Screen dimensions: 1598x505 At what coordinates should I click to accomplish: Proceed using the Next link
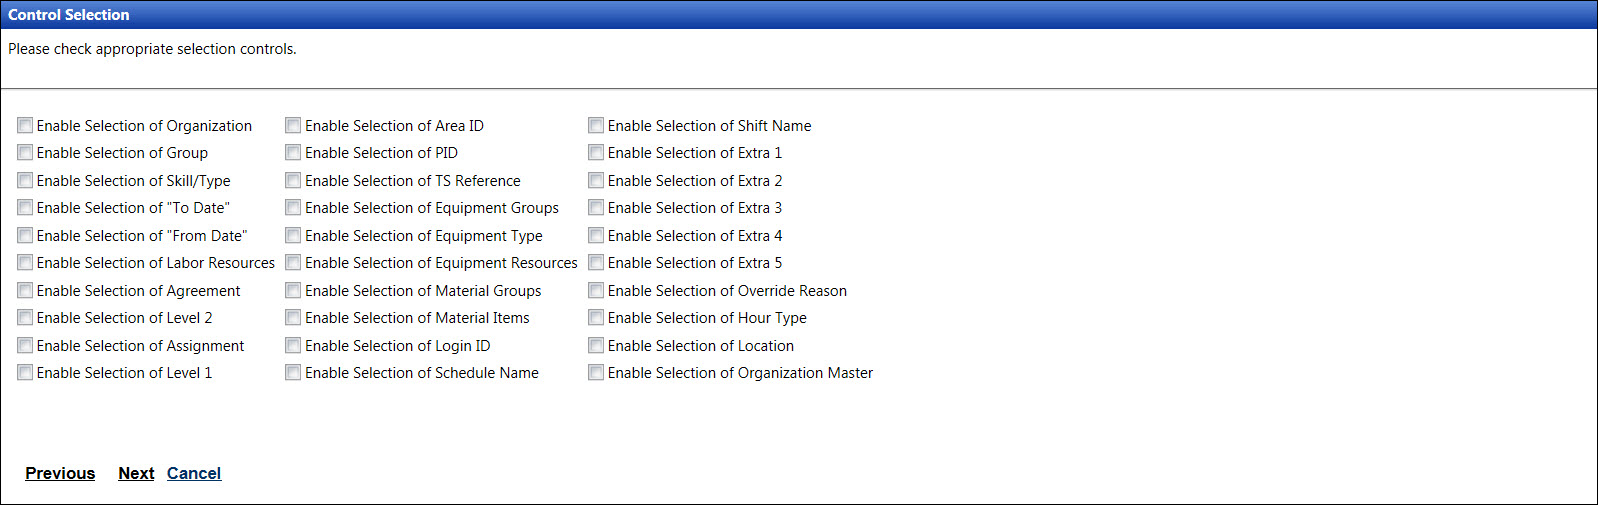click(136, 474)
